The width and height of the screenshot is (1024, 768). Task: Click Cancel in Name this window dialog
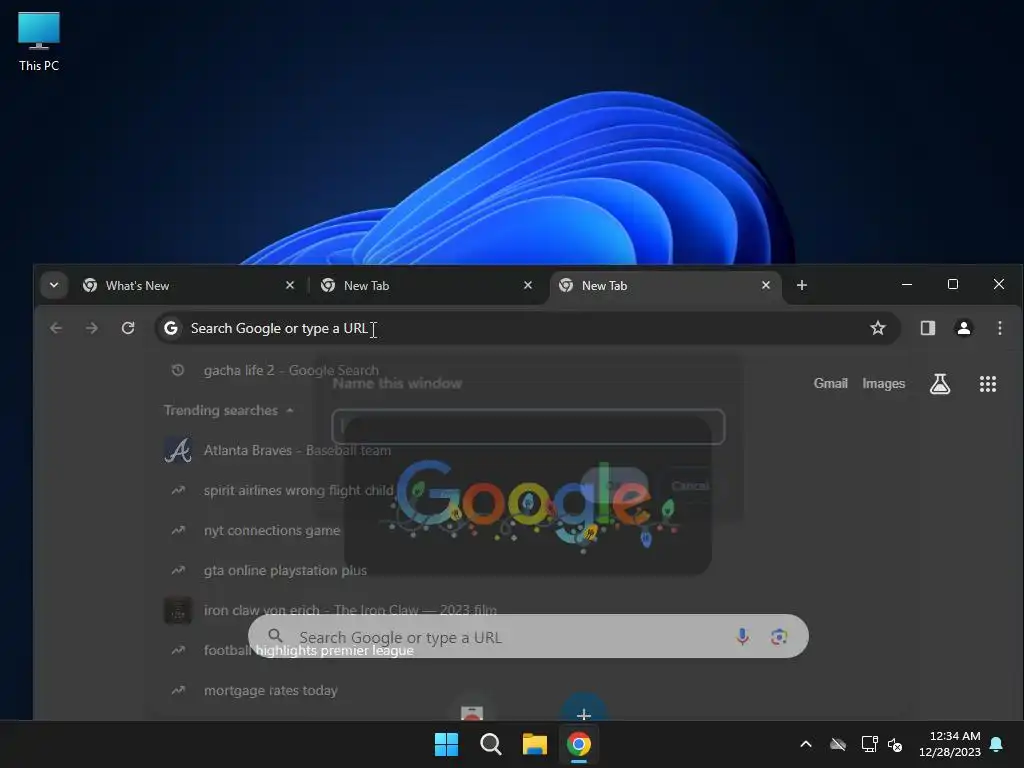(690, 486)
